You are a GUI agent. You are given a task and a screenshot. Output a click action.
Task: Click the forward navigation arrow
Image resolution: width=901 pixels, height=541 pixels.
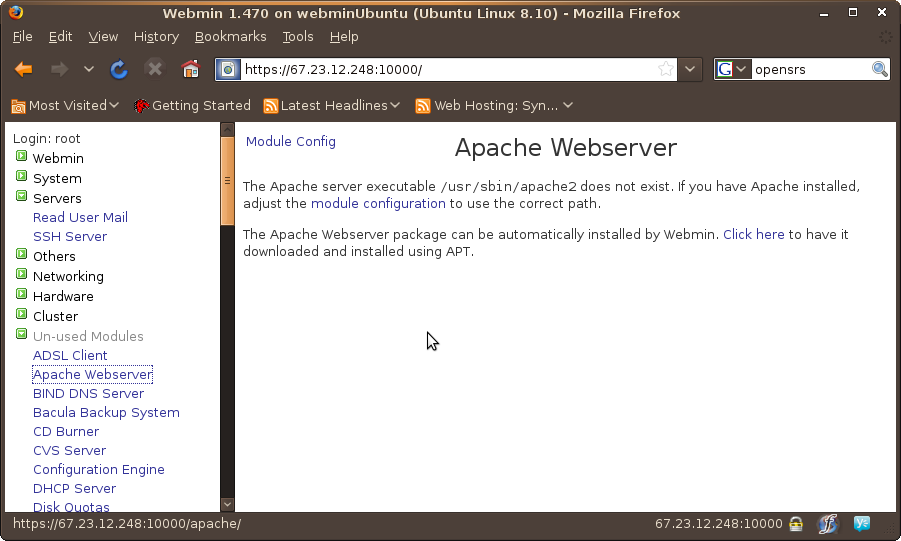(x=59, y=70)
